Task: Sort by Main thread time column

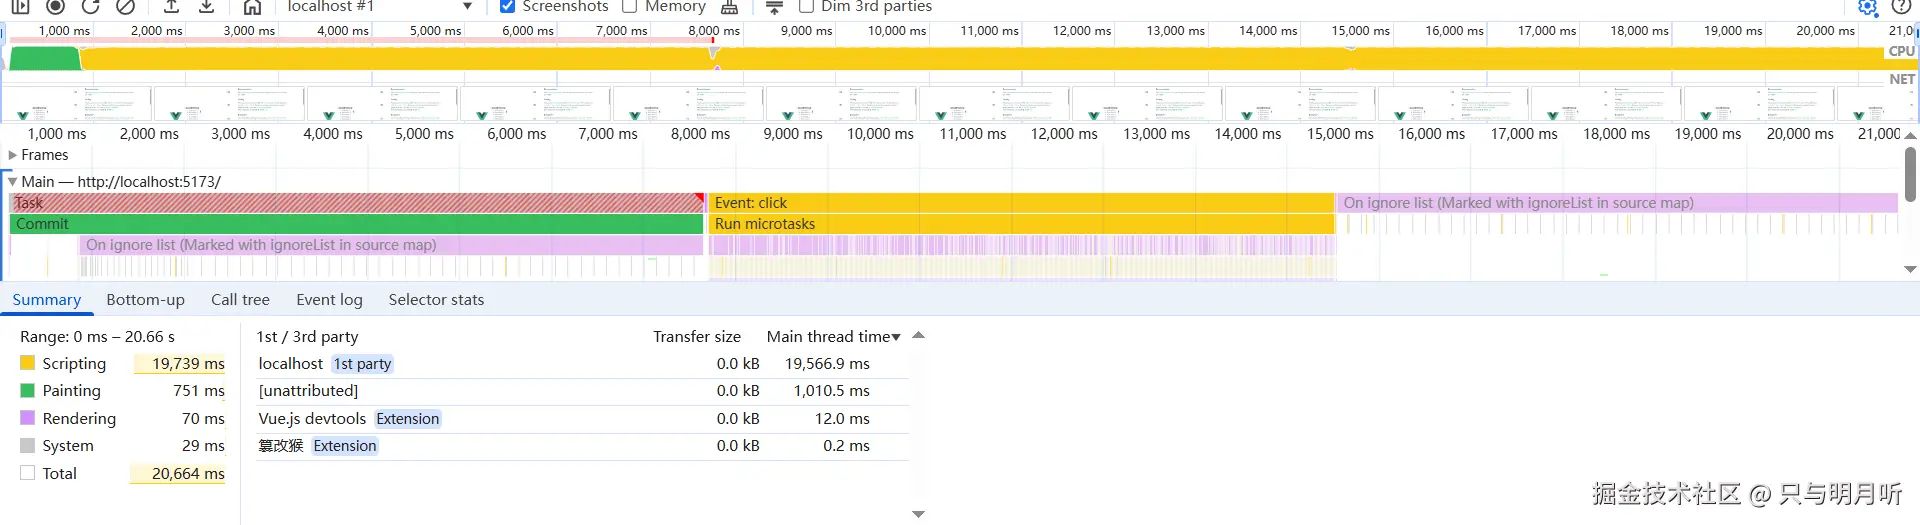Action: [833, 337]
